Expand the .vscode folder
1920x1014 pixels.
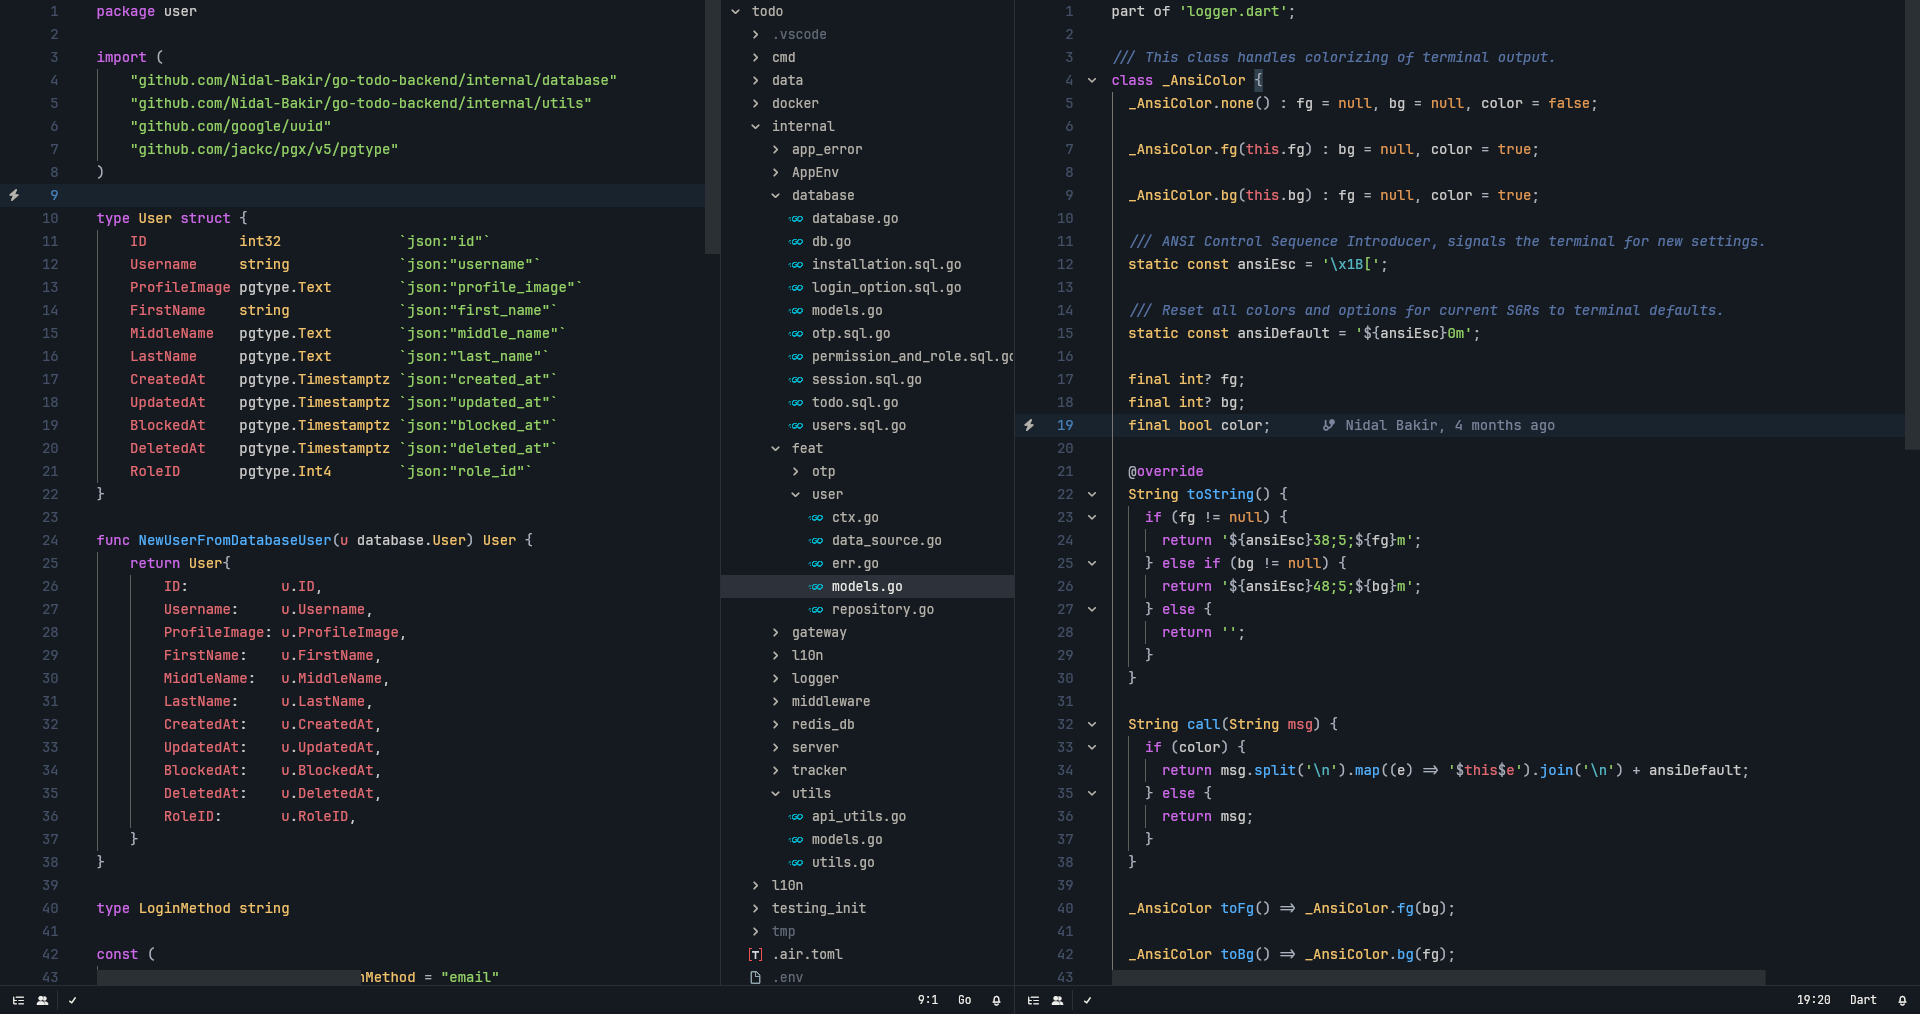756,34
